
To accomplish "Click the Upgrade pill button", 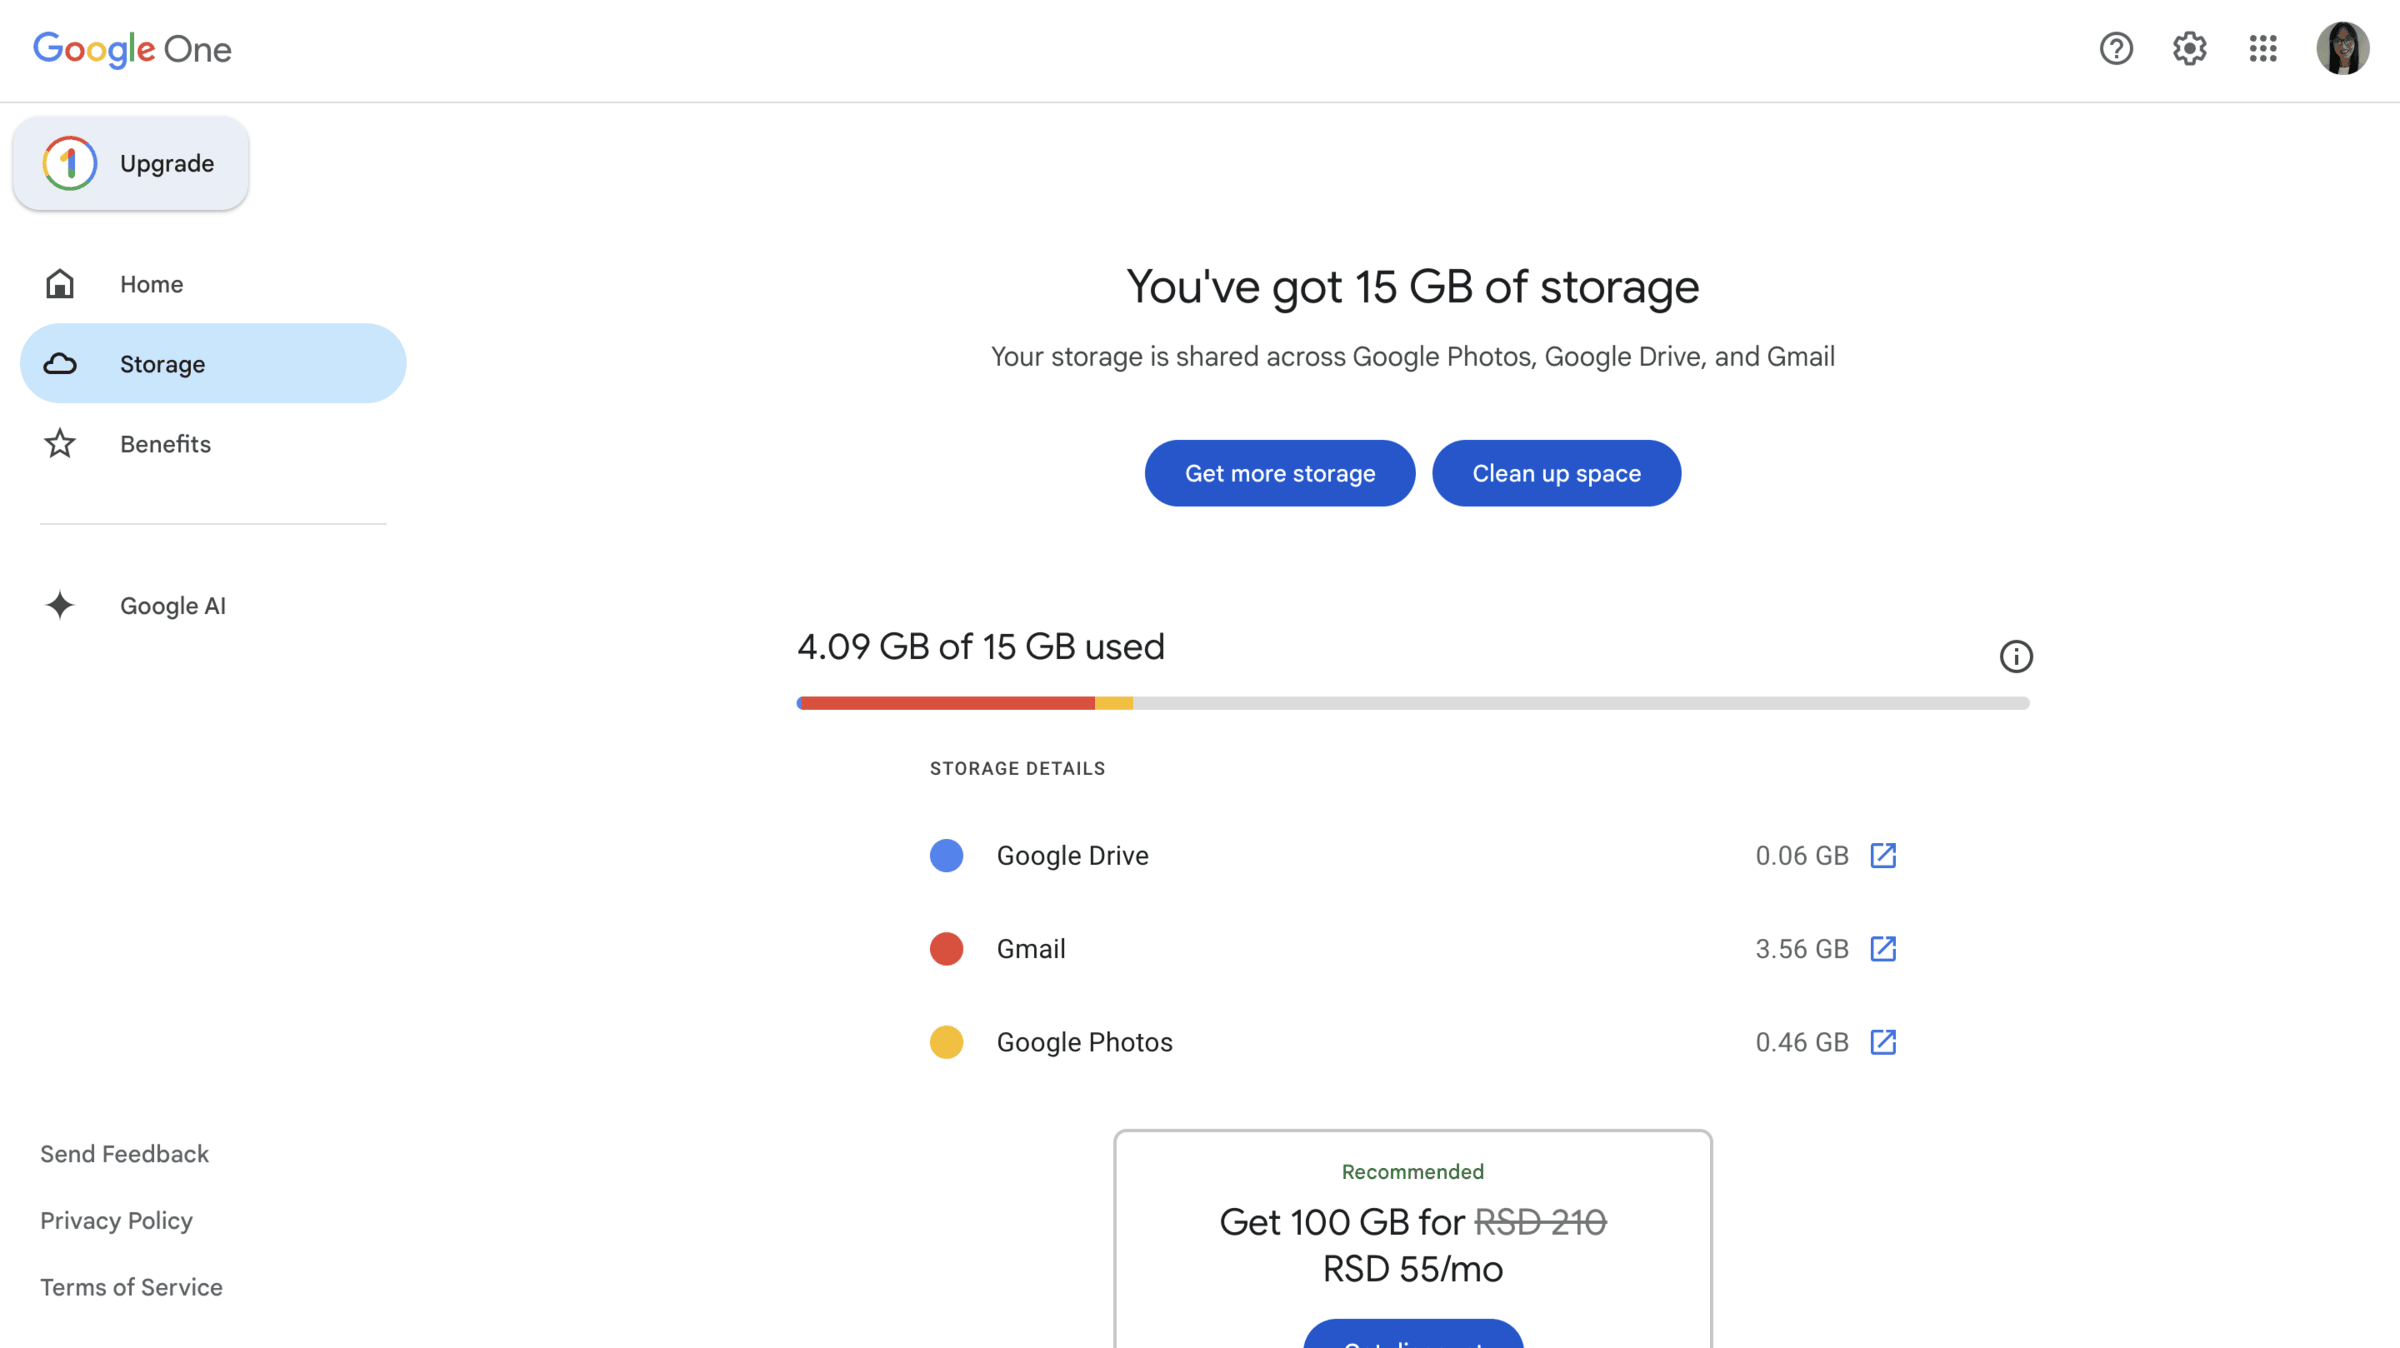I will (x=130, y=163).
